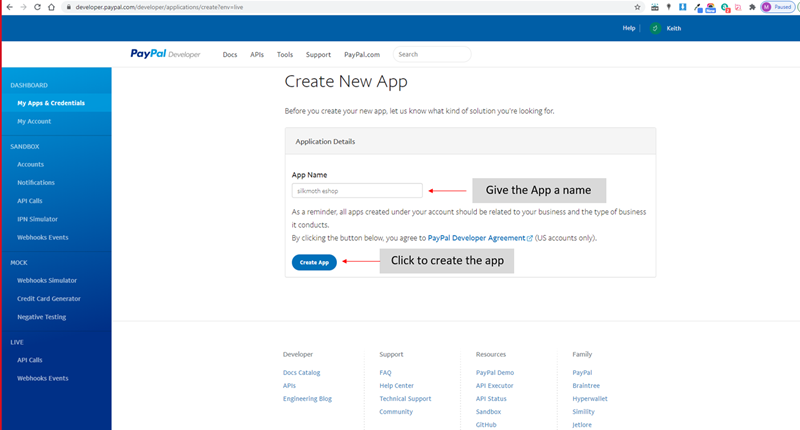
Task: Click the map-pin extension icon
Action: pos(669,7)
